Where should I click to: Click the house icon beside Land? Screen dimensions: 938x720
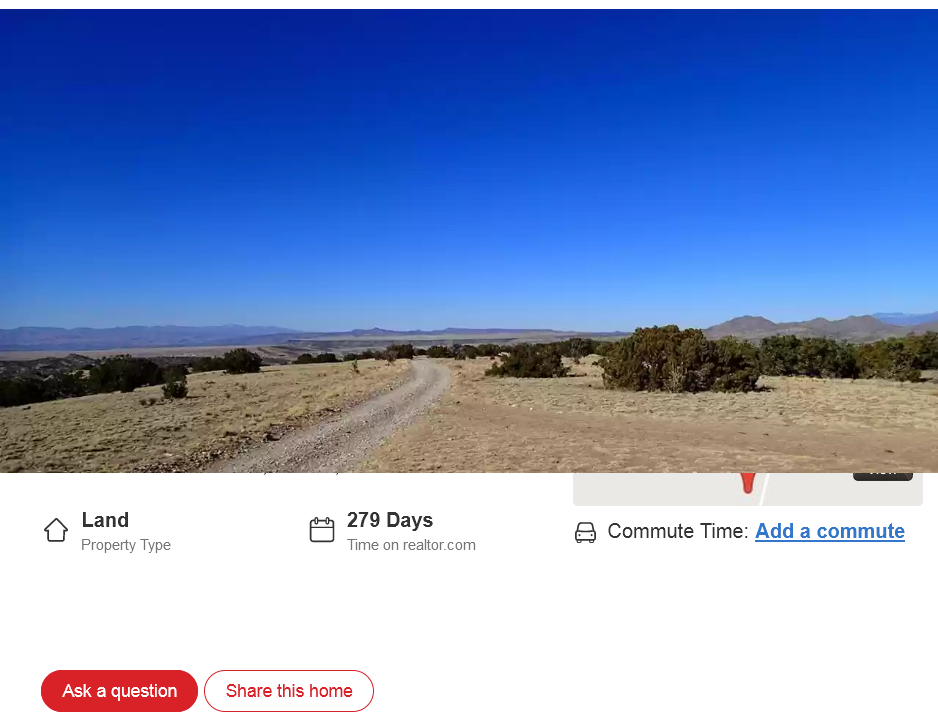pyautogui.click(x=56, y=530)
